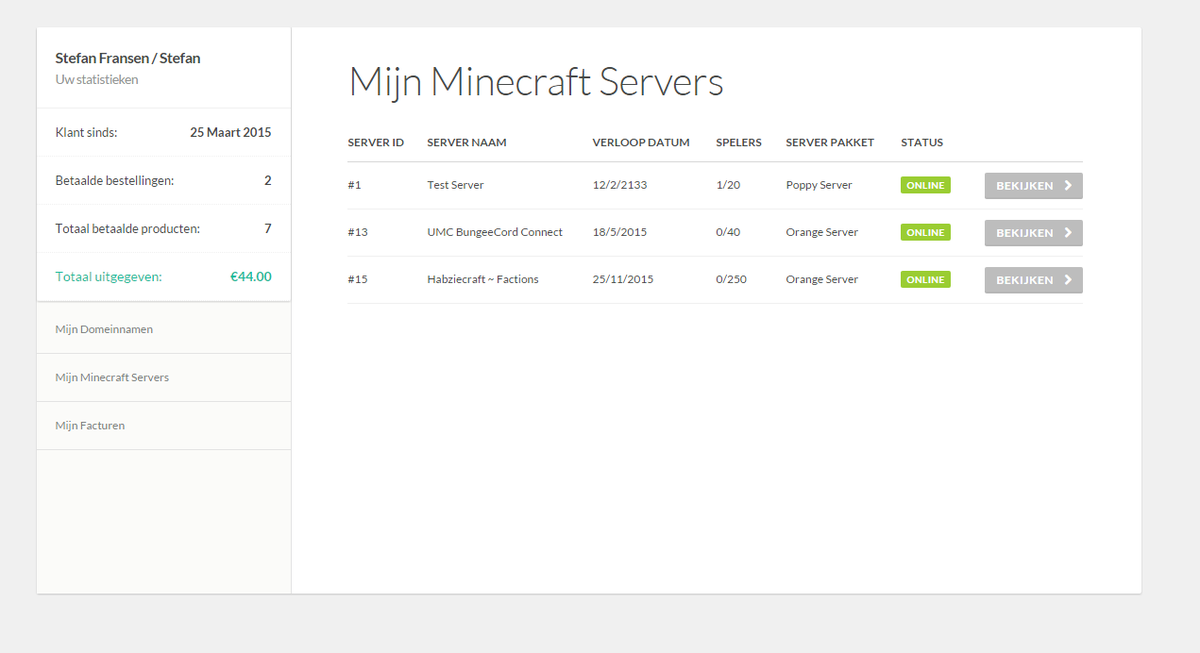Click the VERLOOP DATUM column header
Viewport: 1200px width, 653px height.
coord(641,142)
